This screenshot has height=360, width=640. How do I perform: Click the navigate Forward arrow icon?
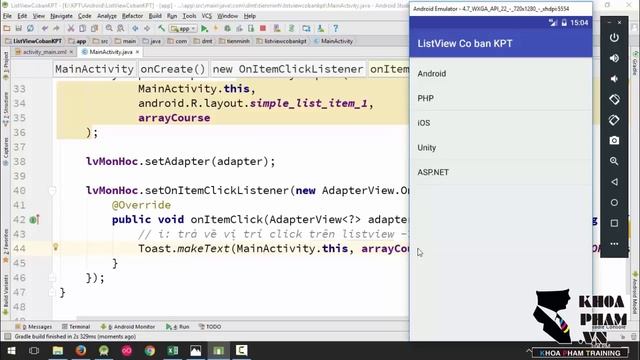[x=147, y=29]
